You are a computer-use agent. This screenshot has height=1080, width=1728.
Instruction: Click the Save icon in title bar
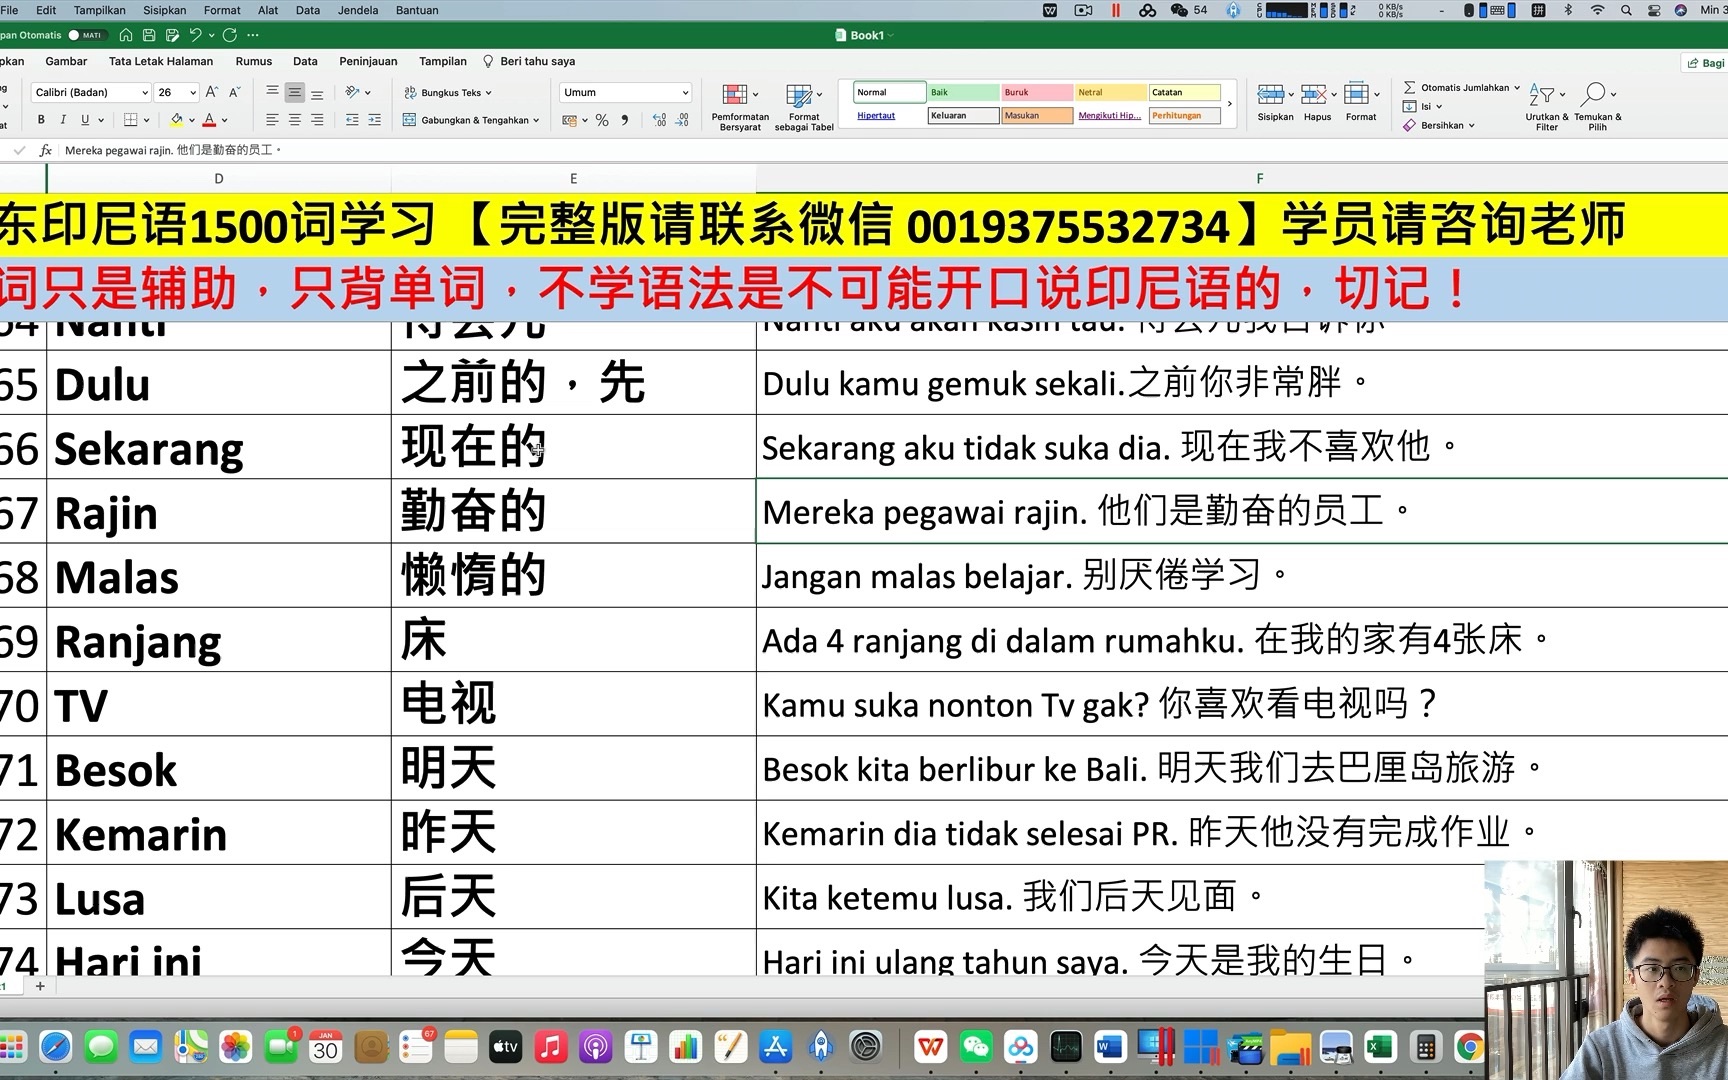(149, 35)
